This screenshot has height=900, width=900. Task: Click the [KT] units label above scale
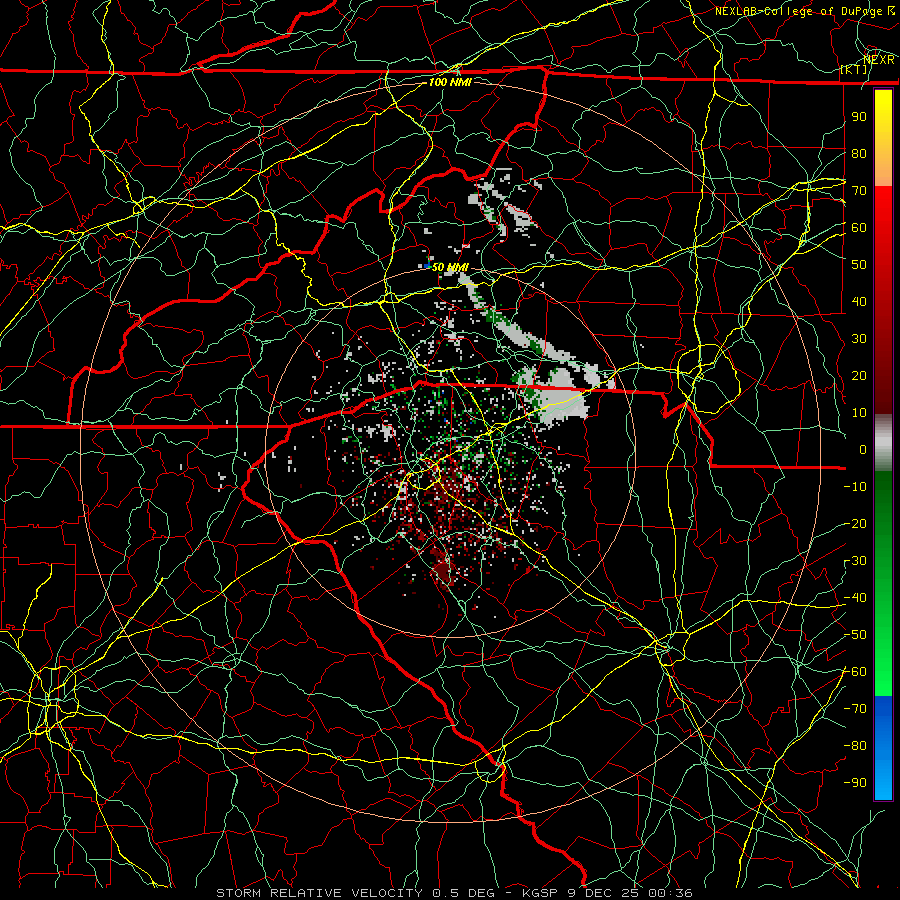pos(854,69)
